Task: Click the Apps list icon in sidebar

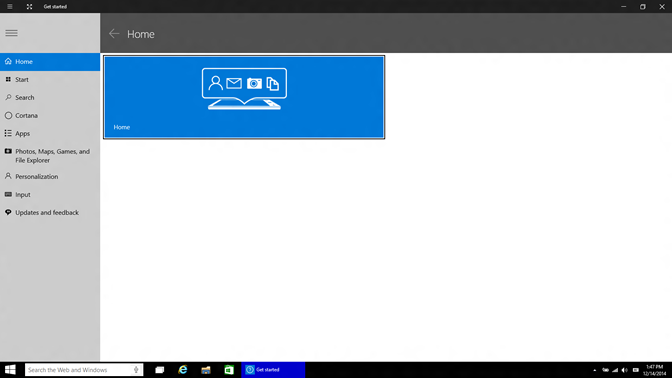Action: point(8,133)
